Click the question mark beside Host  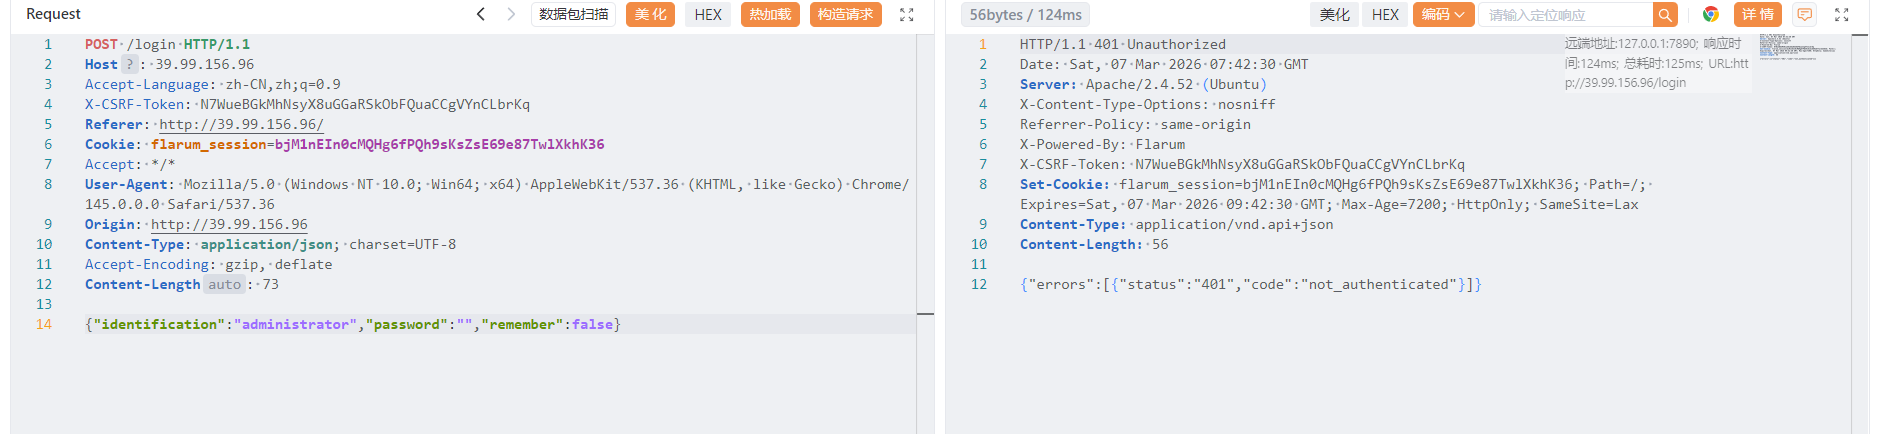point(129,64)
